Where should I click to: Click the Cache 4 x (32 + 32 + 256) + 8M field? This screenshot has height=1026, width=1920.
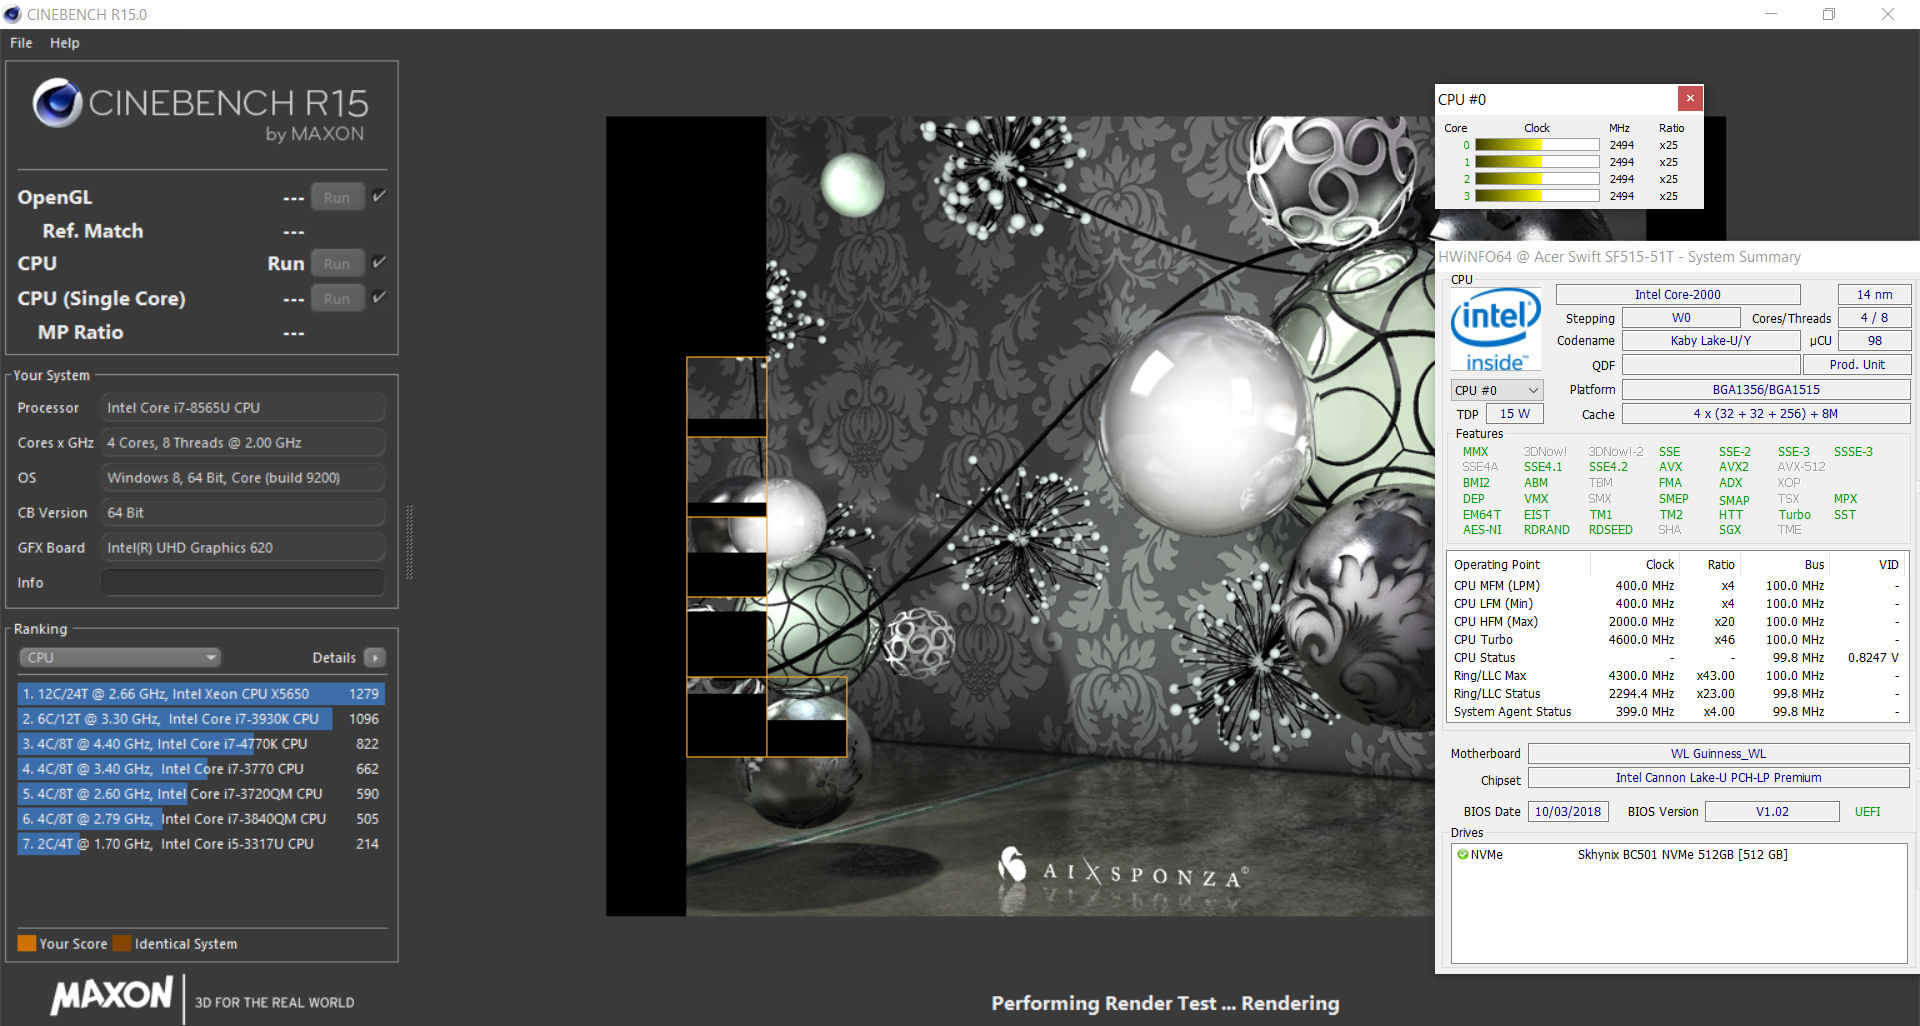tap(1766, 414)
